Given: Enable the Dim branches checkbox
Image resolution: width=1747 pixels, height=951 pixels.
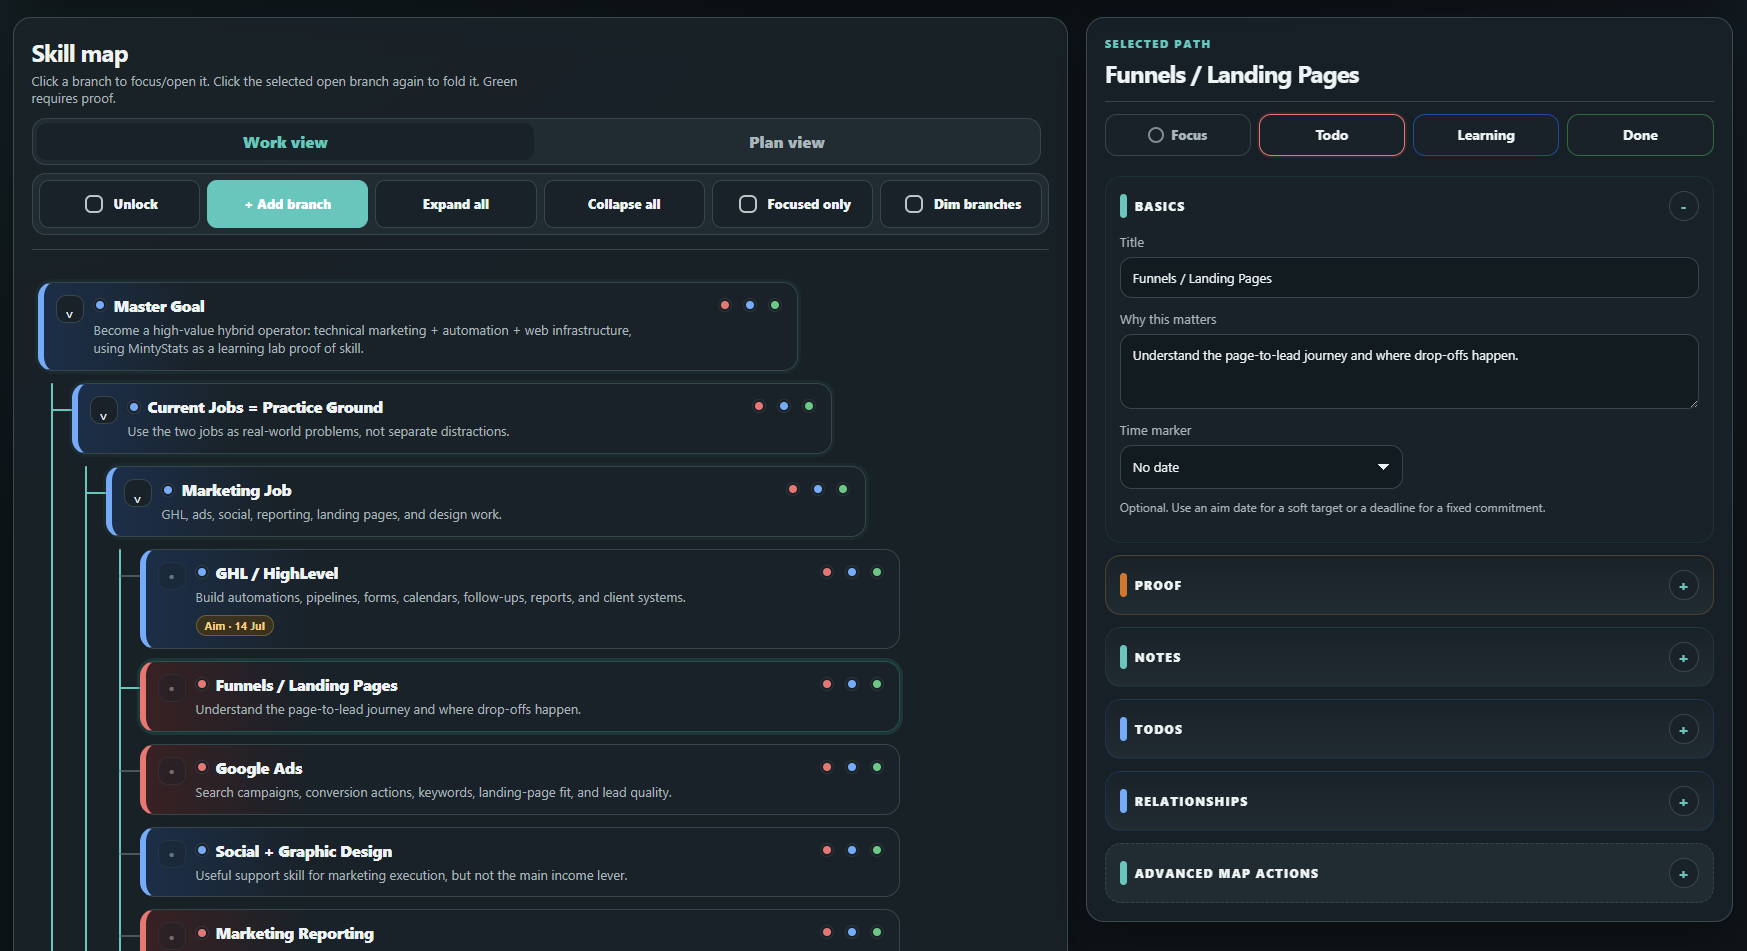Looking at the screenshot, I should pos(914,204).
